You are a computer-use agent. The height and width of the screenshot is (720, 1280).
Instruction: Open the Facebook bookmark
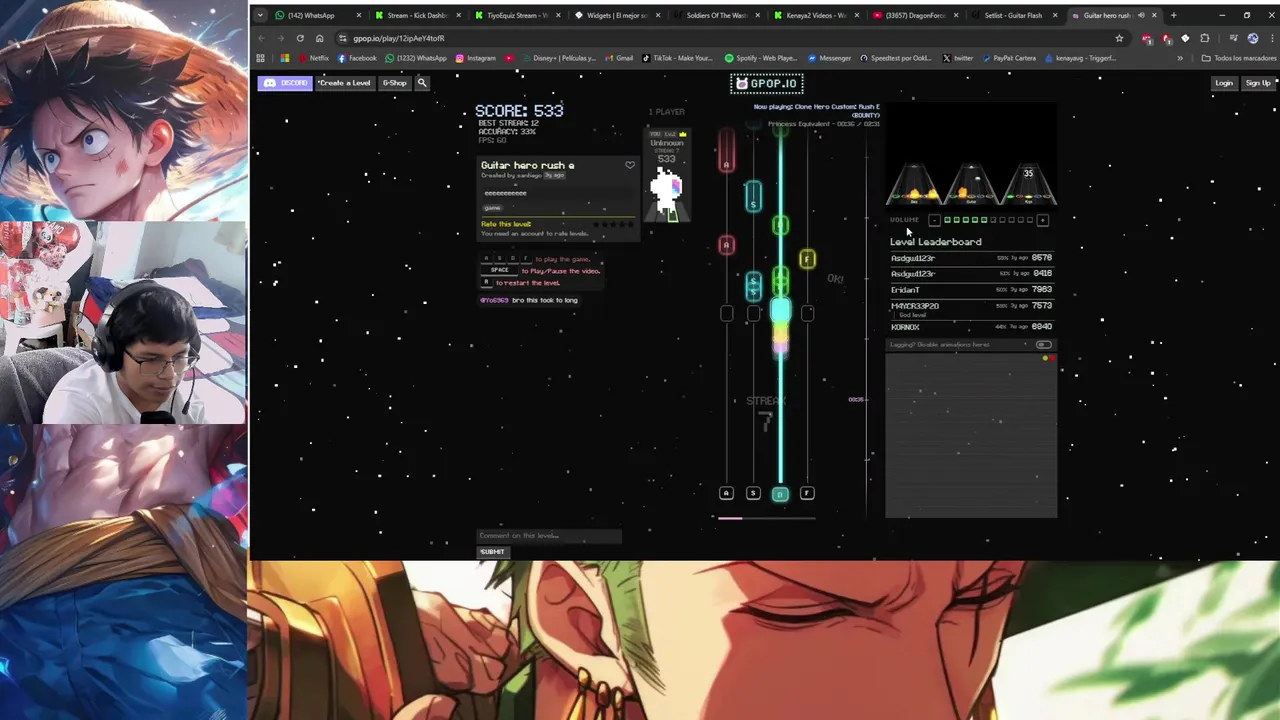[356, 58]
